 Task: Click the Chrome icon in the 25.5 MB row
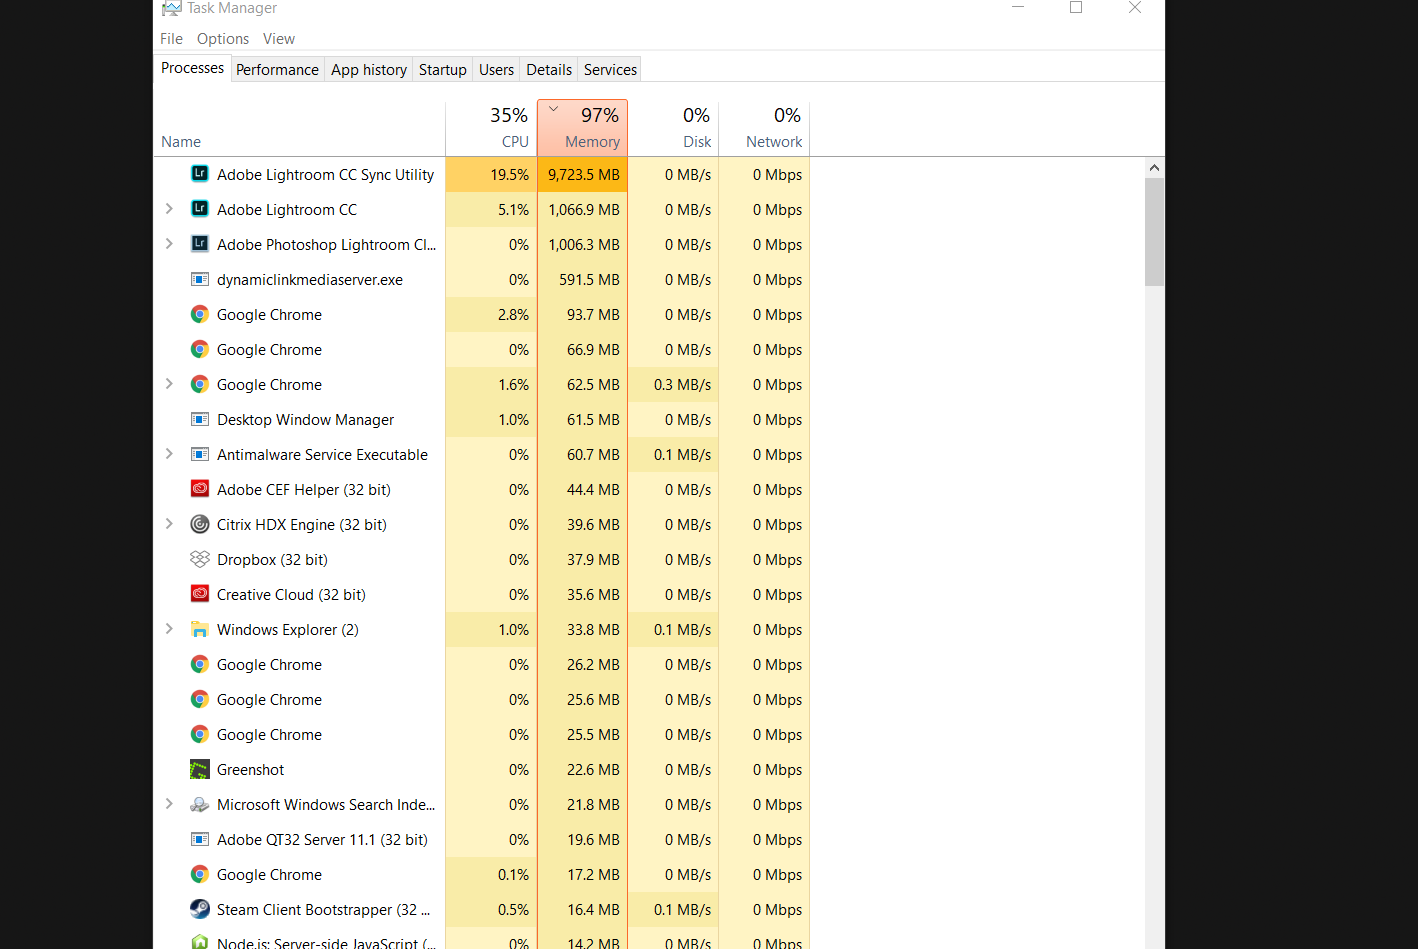(x=200, y=734)
